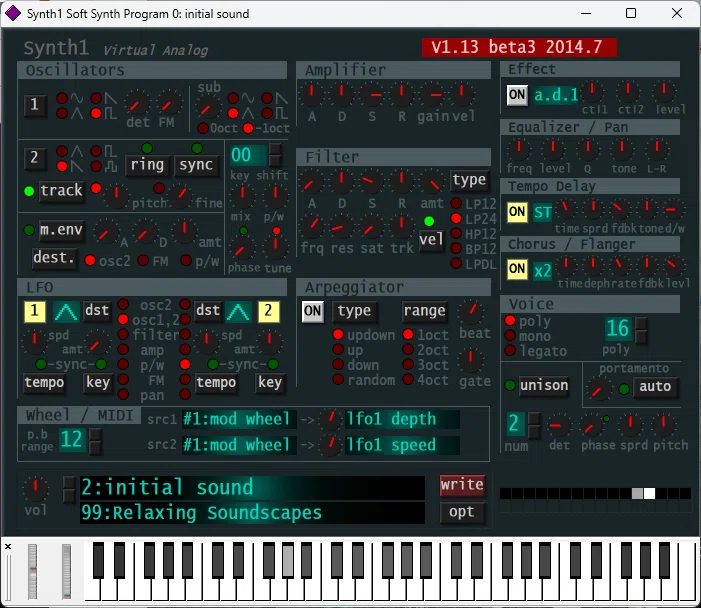Click the Amplifier gain knob
The height and width of the screenshot is (608, 701).
[x=432, y=94]
